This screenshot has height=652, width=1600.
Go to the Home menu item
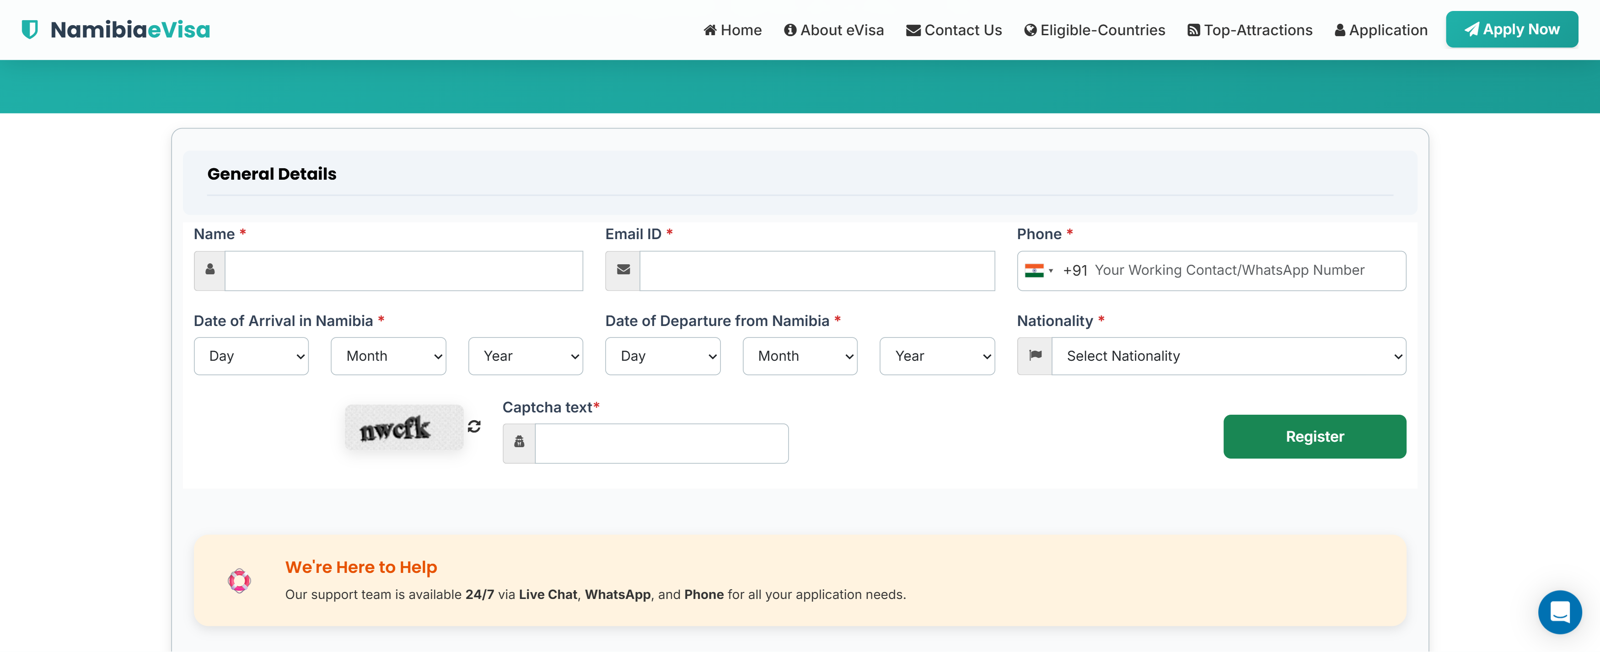pos(732,30)
